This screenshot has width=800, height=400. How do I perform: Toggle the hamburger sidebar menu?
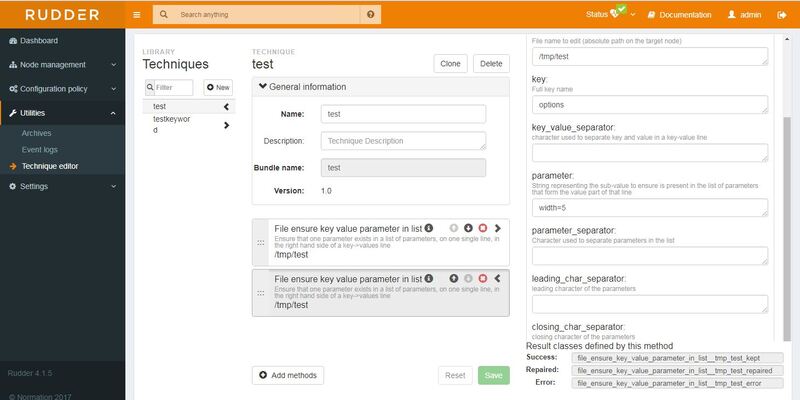pyautogui.click(x=137, y=15)
